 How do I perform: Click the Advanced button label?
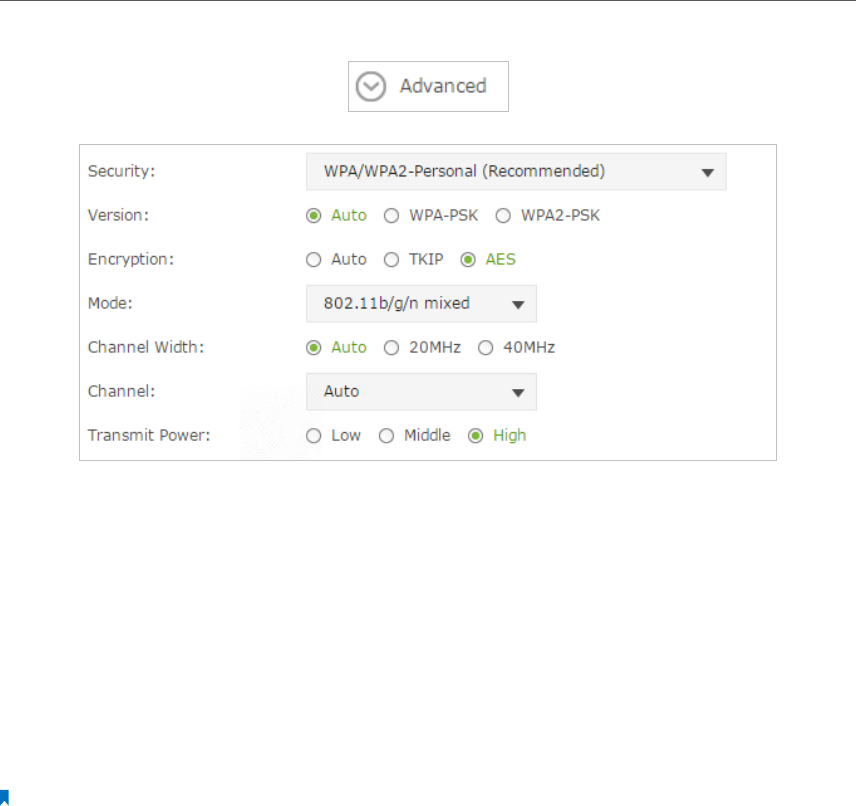click(x=443, y=86)
